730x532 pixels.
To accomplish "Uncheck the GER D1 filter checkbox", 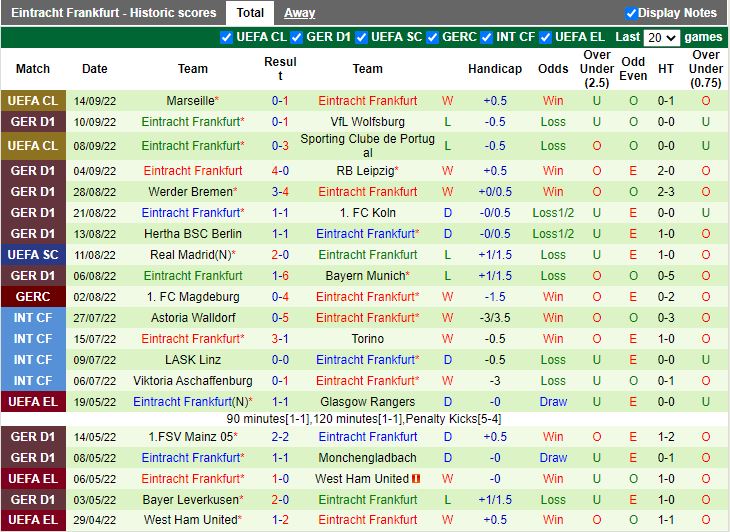I will pos(296,37).
